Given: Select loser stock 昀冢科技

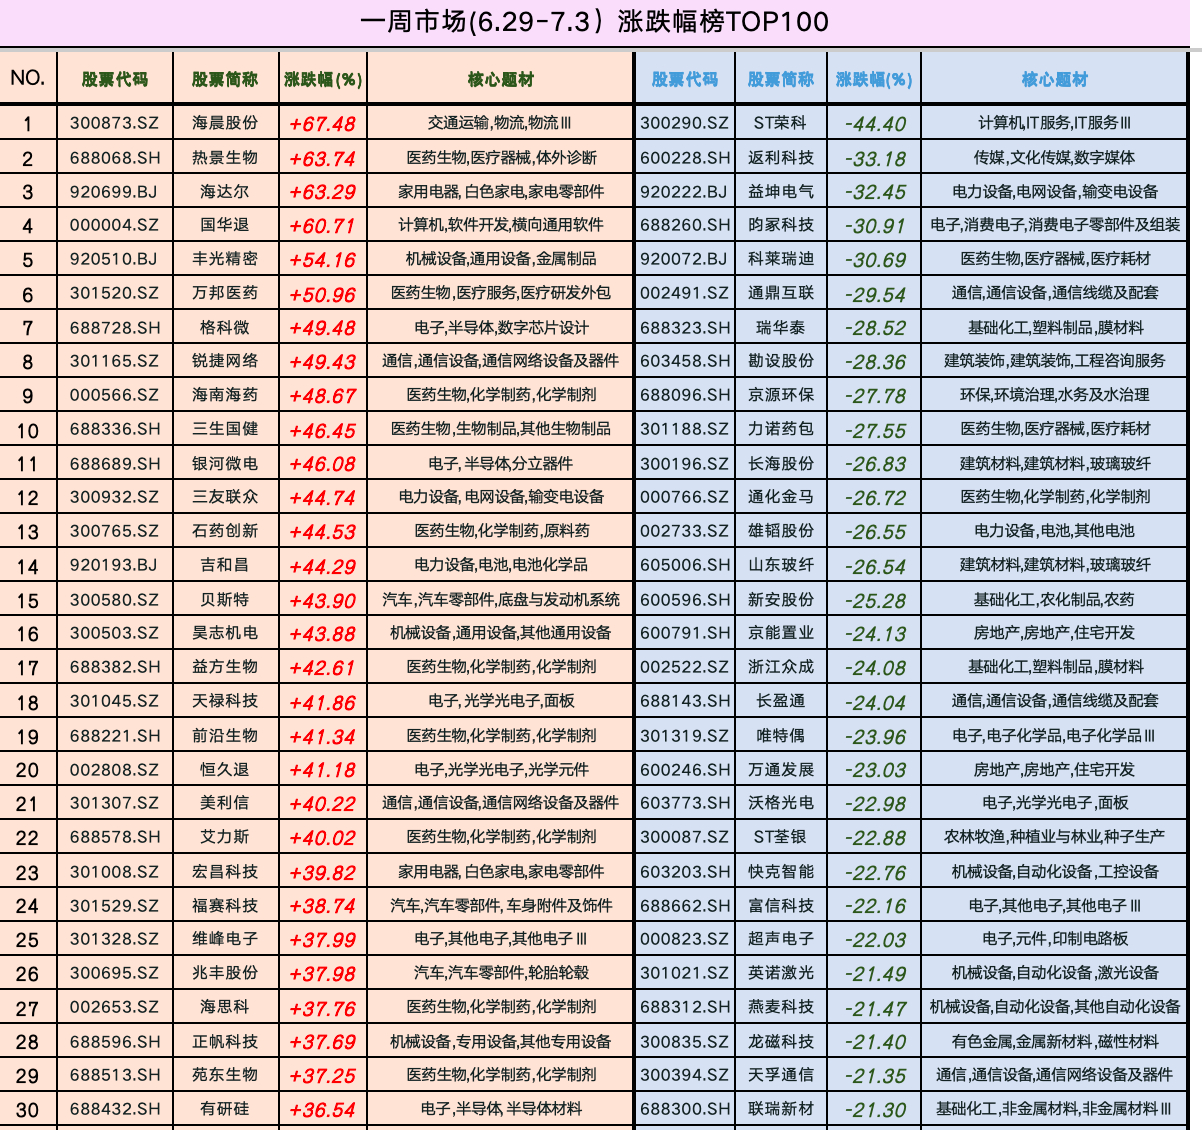Looking at the screenshot, I should pyautogui.click(x=781, y=225).
